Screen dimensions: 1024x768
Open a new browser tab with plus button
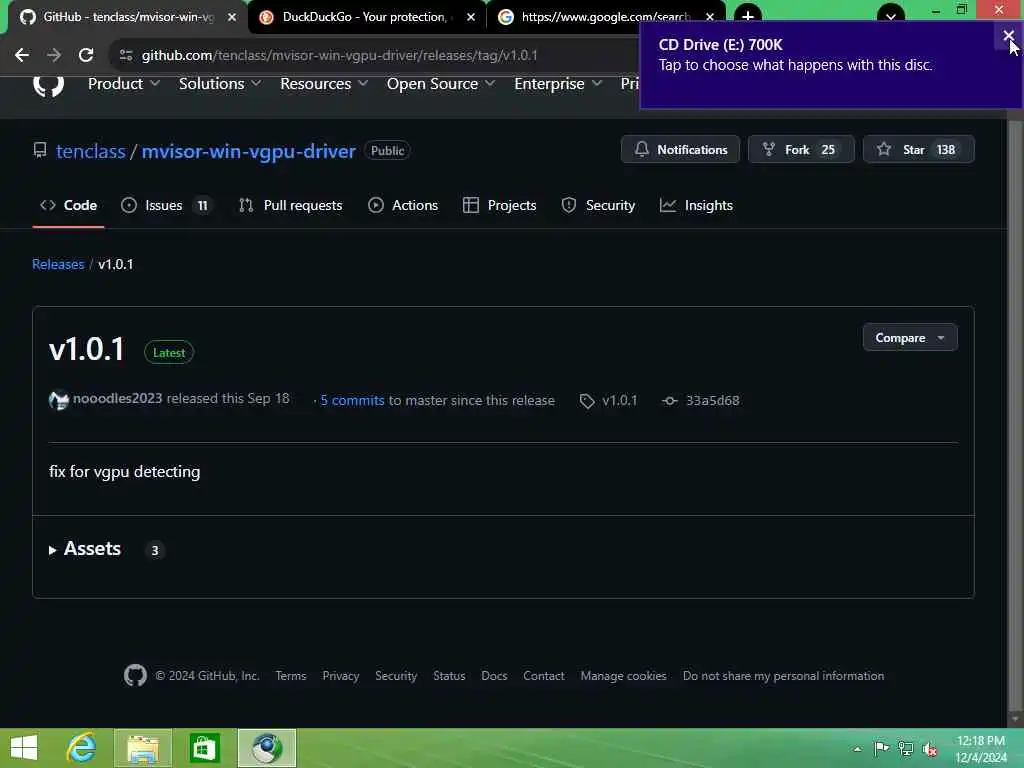(748, 16)
